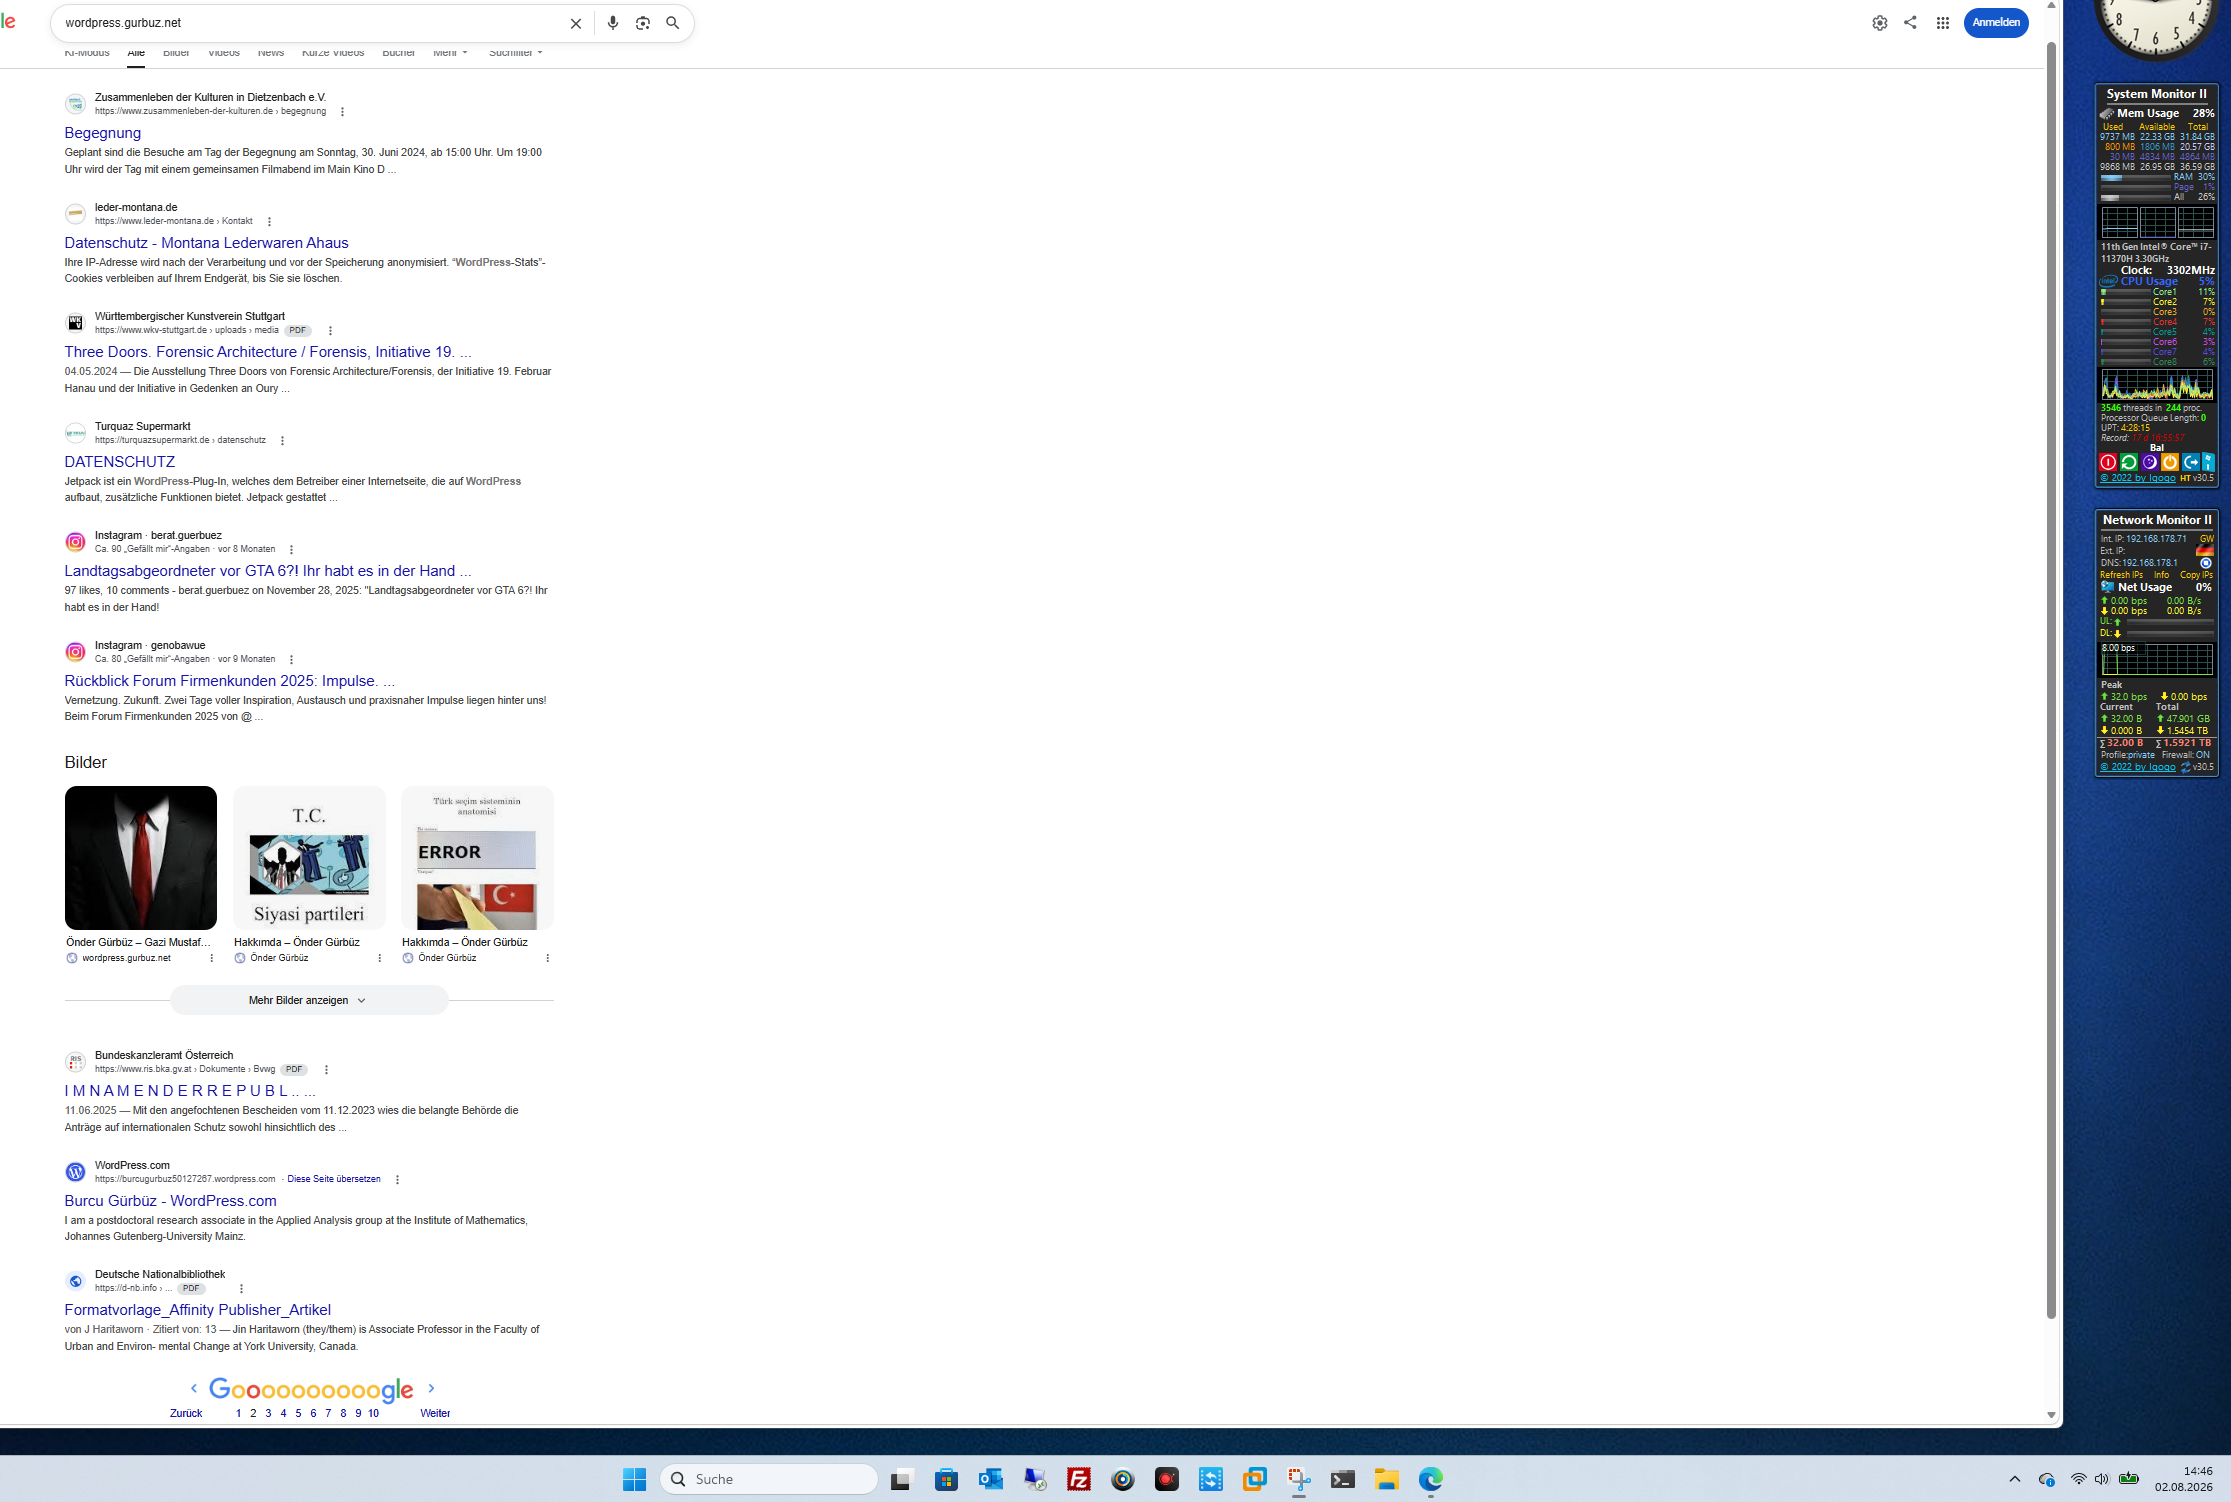Viewport: 2231px width, 1502px height.
Task: Click the red shutdown icon in System Monitor
Action: tap(2108, 462)
